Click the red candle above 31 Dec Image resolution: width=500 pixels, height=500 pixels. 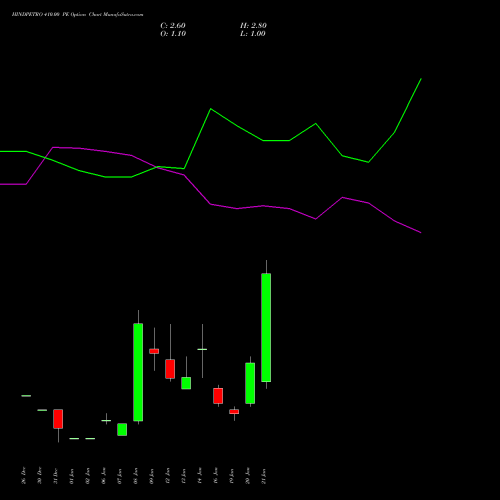58,419
